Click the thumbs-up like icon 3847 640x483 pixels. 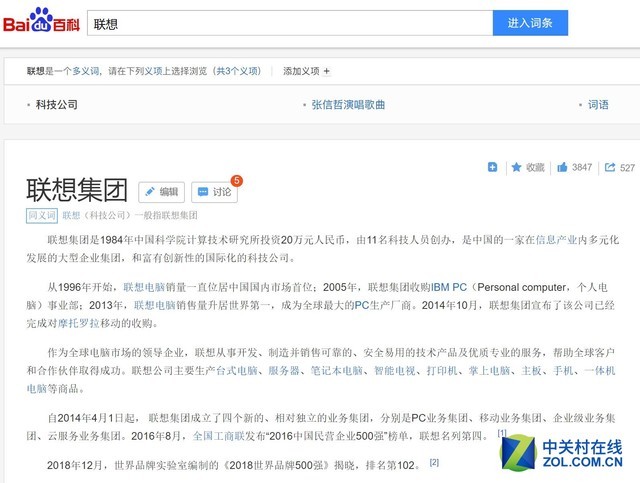tap(562, 167)
